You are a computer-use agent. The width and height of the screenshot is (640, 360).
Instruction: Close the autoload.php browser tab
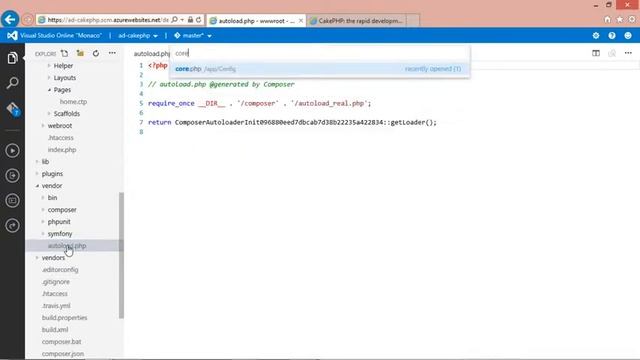(x=301, y=20)
